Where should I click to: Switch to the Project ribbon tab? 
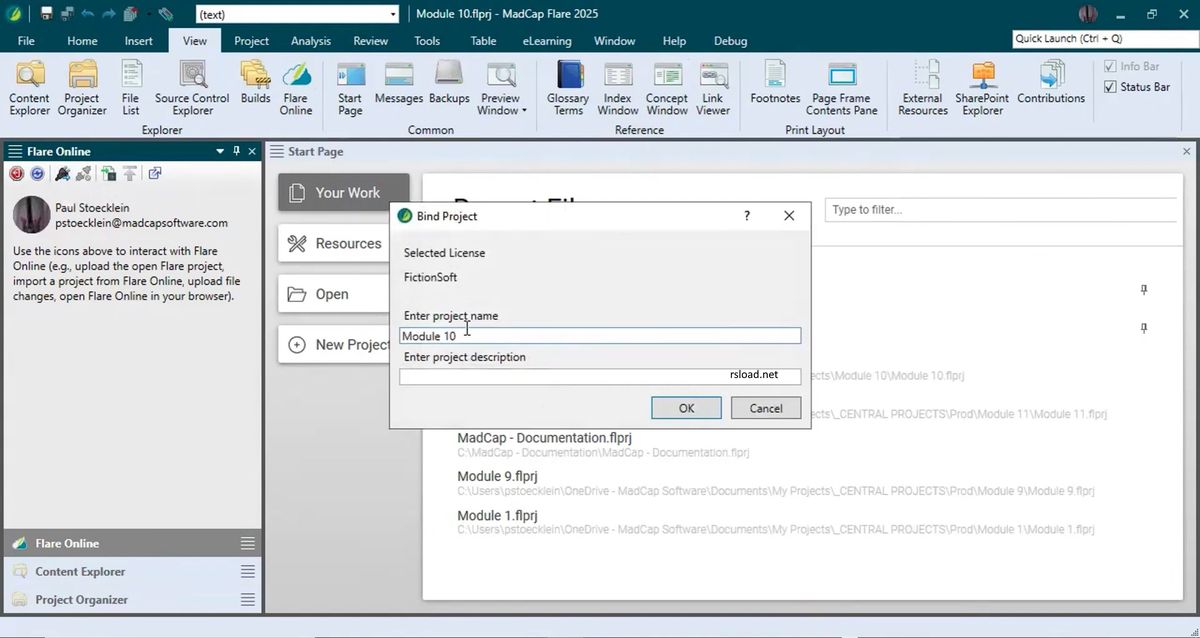pos(251,41)
